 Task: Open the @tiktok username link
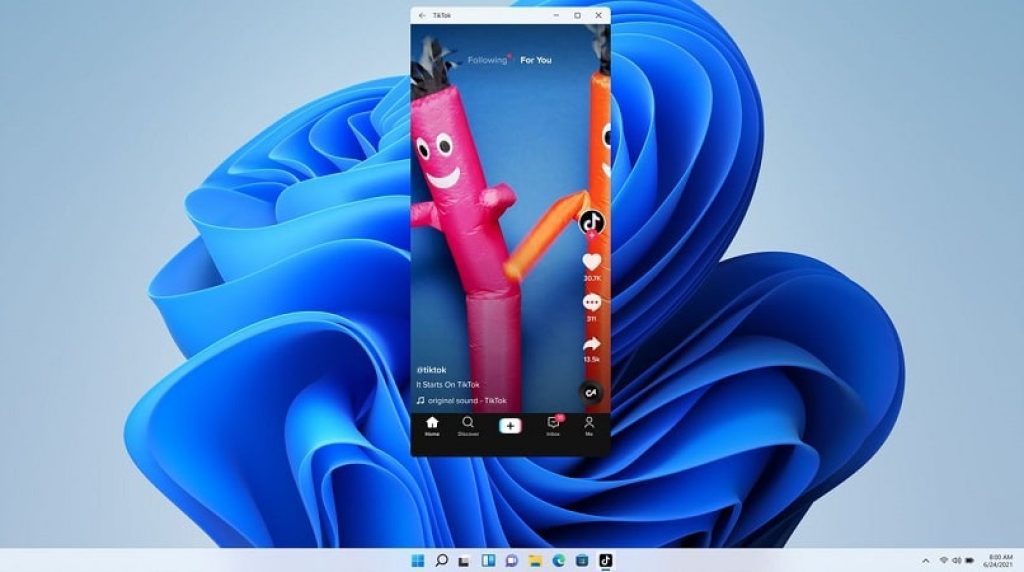432,370
